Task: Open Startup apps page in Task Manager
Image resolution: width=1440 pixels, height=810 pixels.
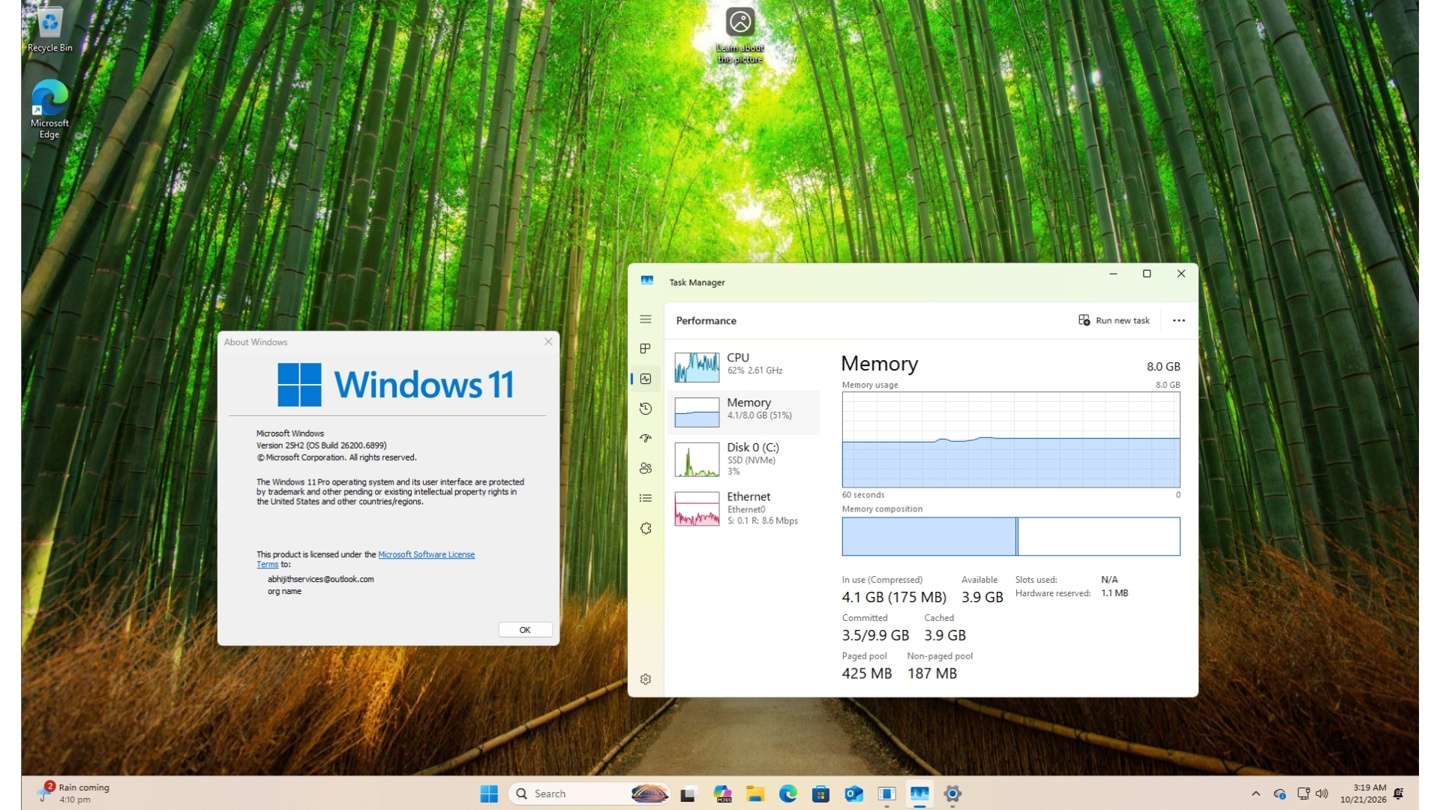Action: (645, 438)
